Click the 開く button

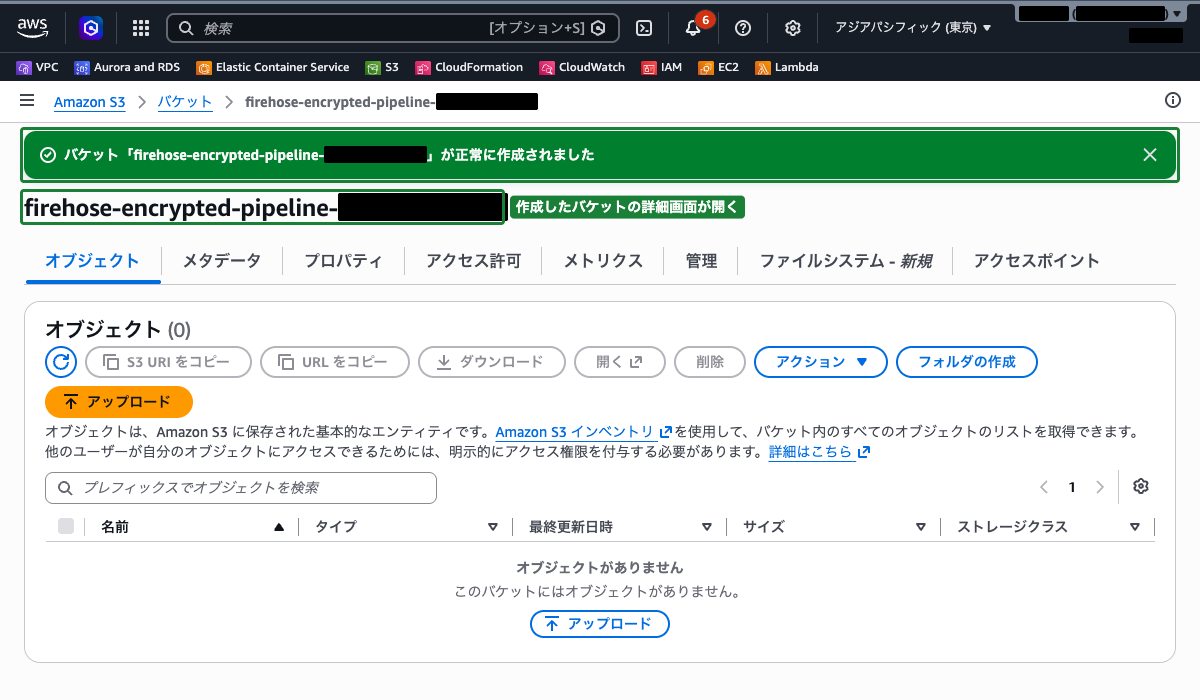(x=620, y=362)
